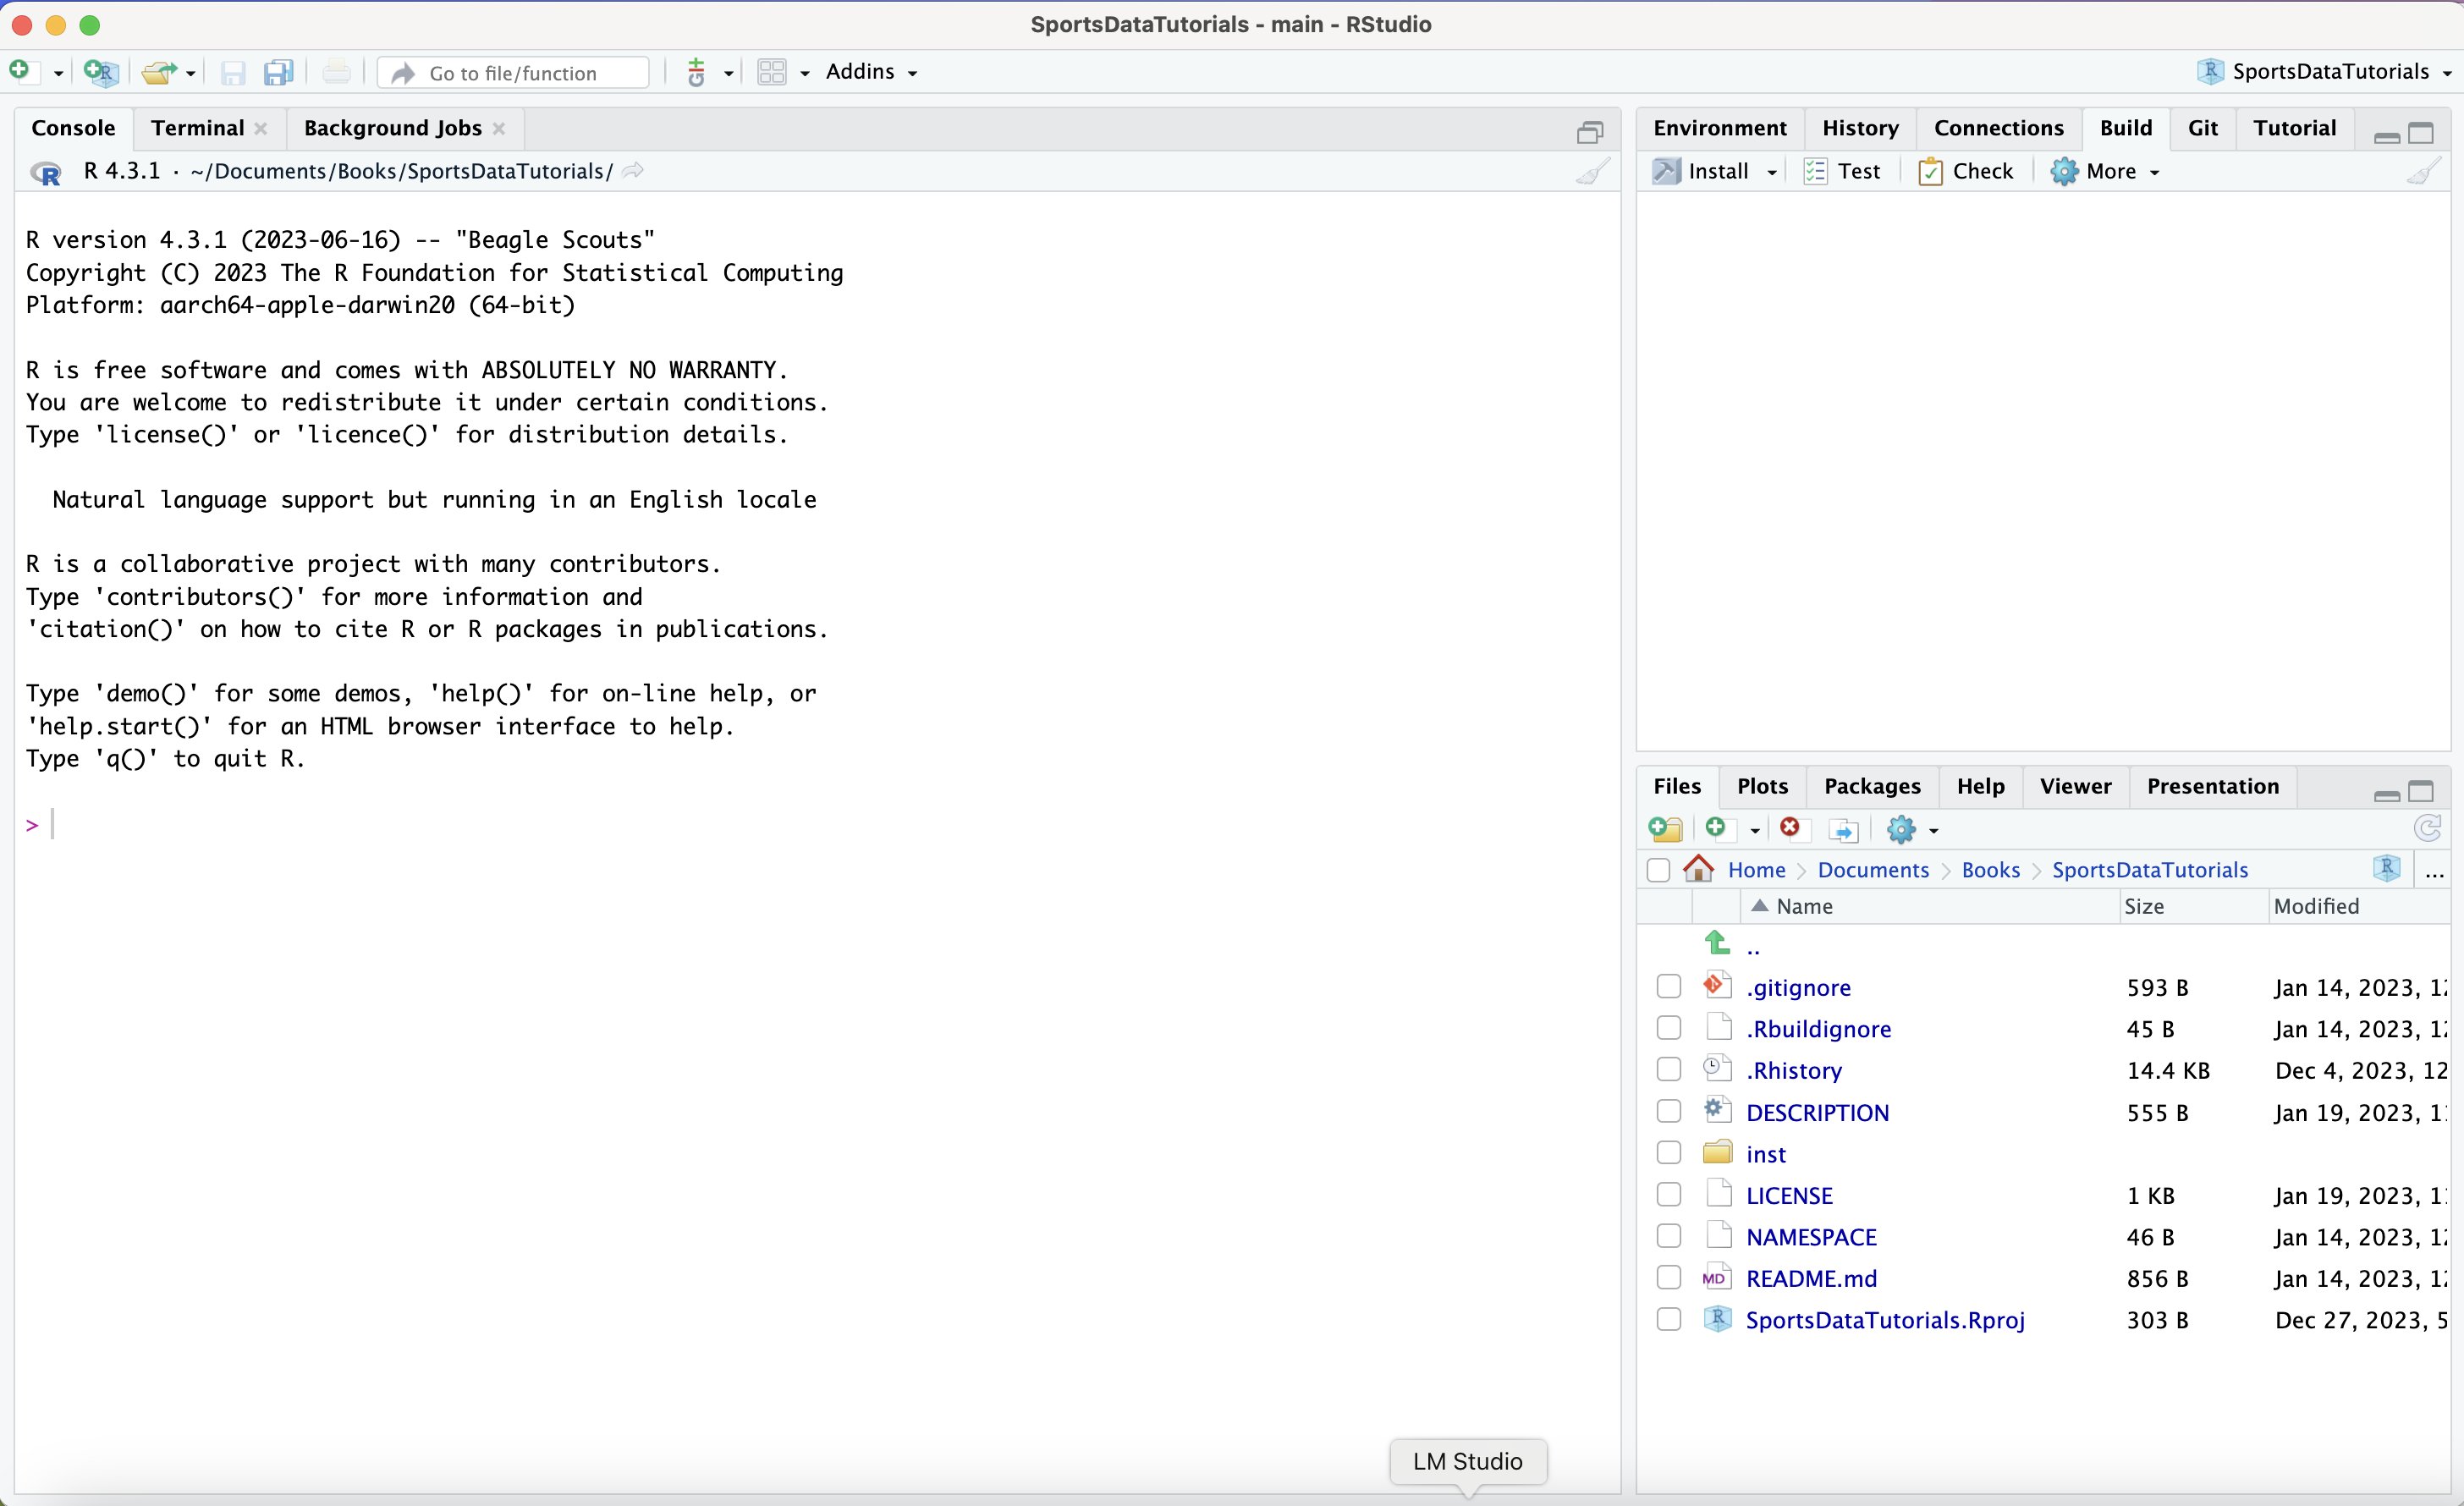Close the Background Jobs tab

tap(499, 128)
